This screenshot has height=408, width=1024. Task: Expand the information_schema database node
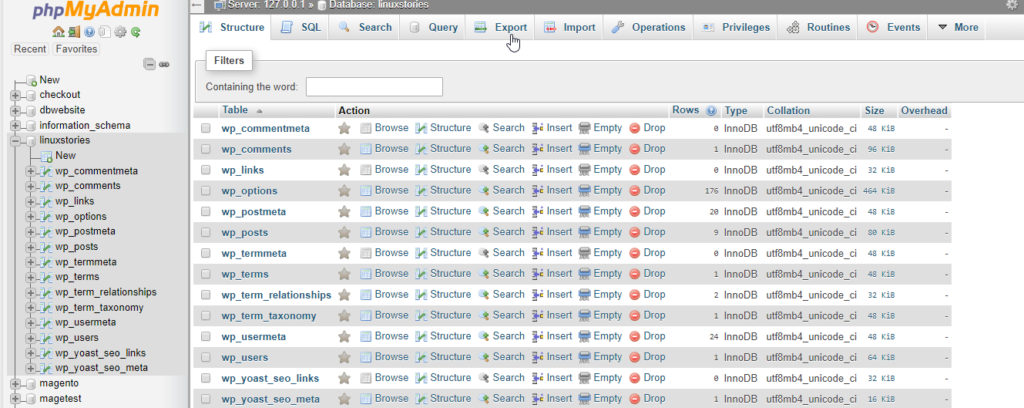(15, 125)
